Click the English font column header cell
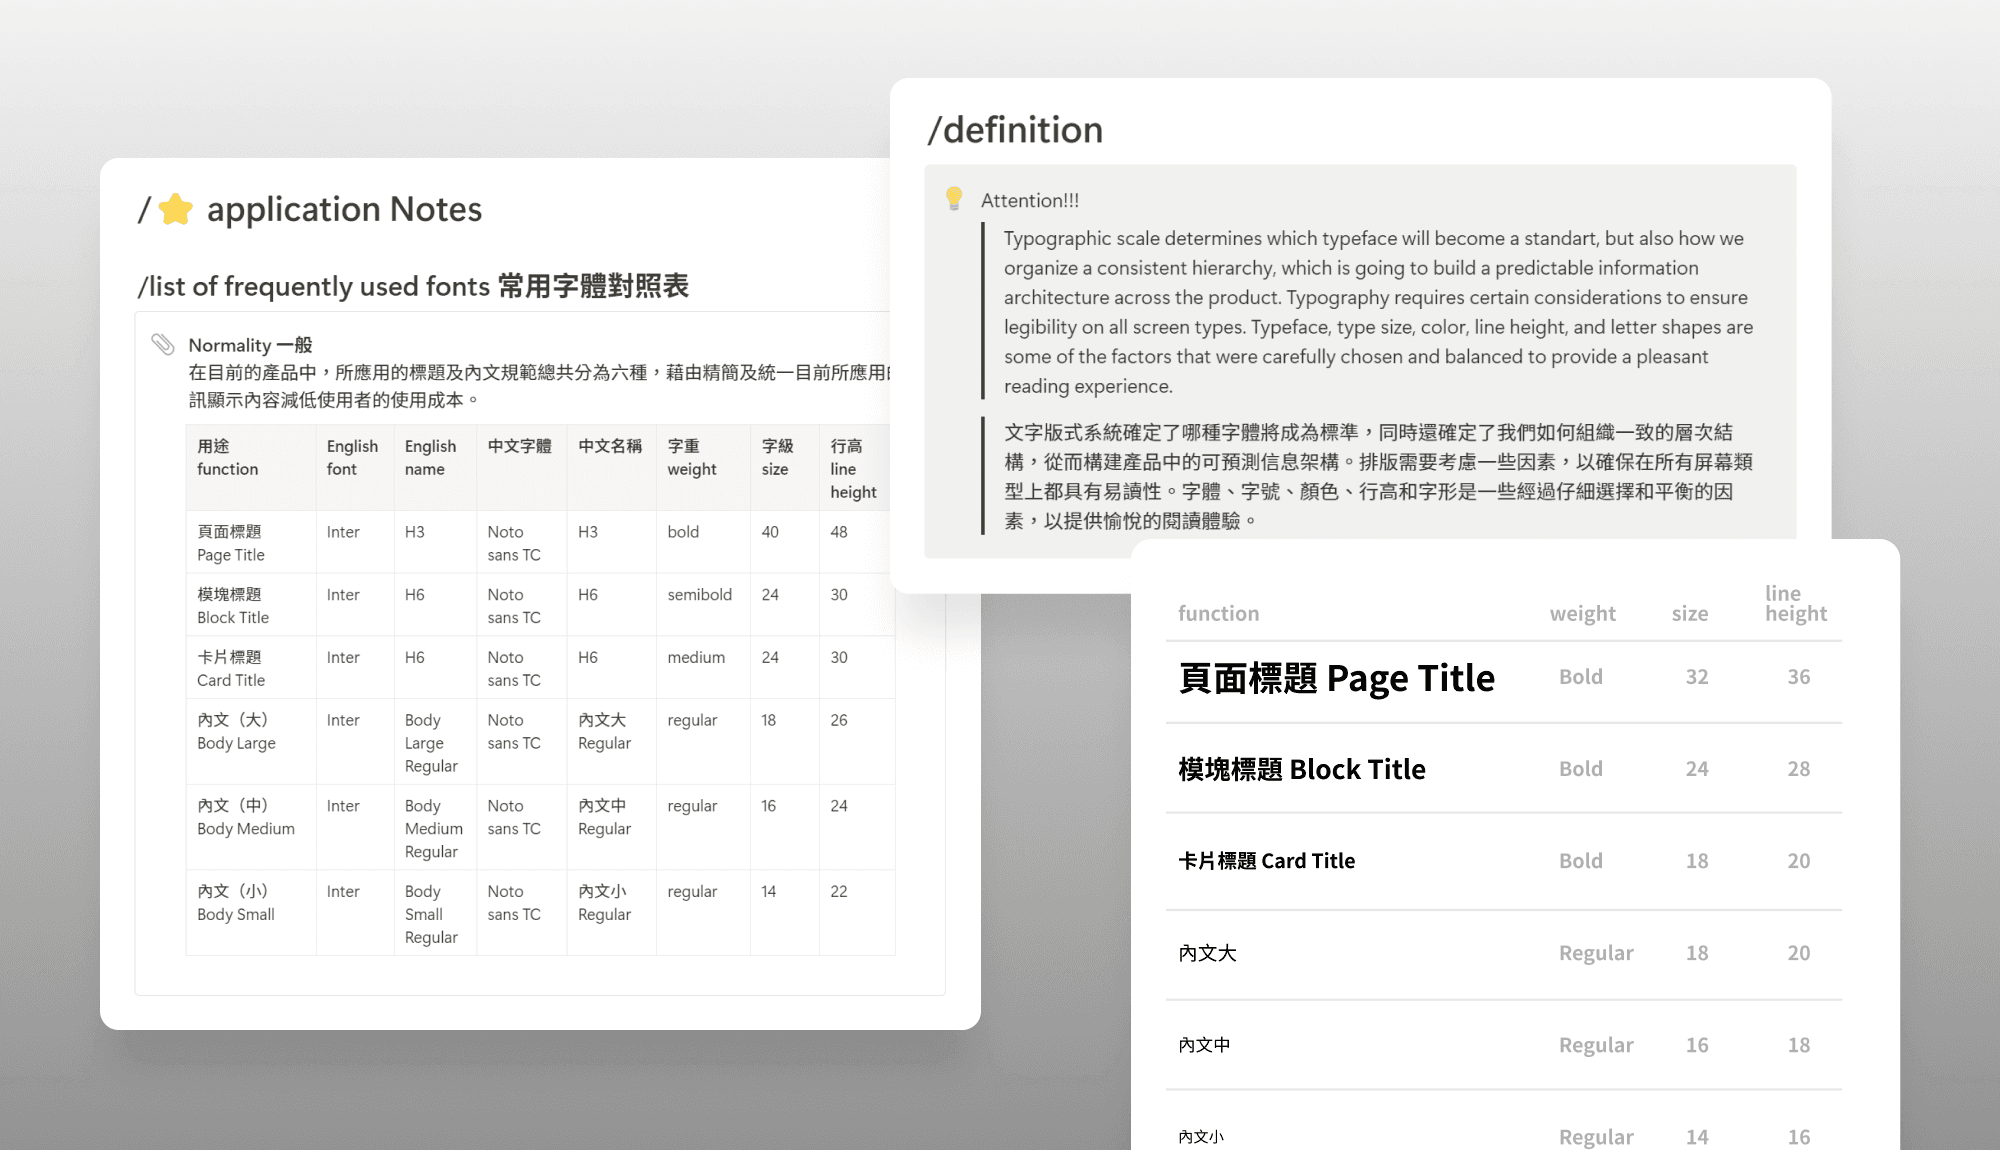 (x=353, y=457)
